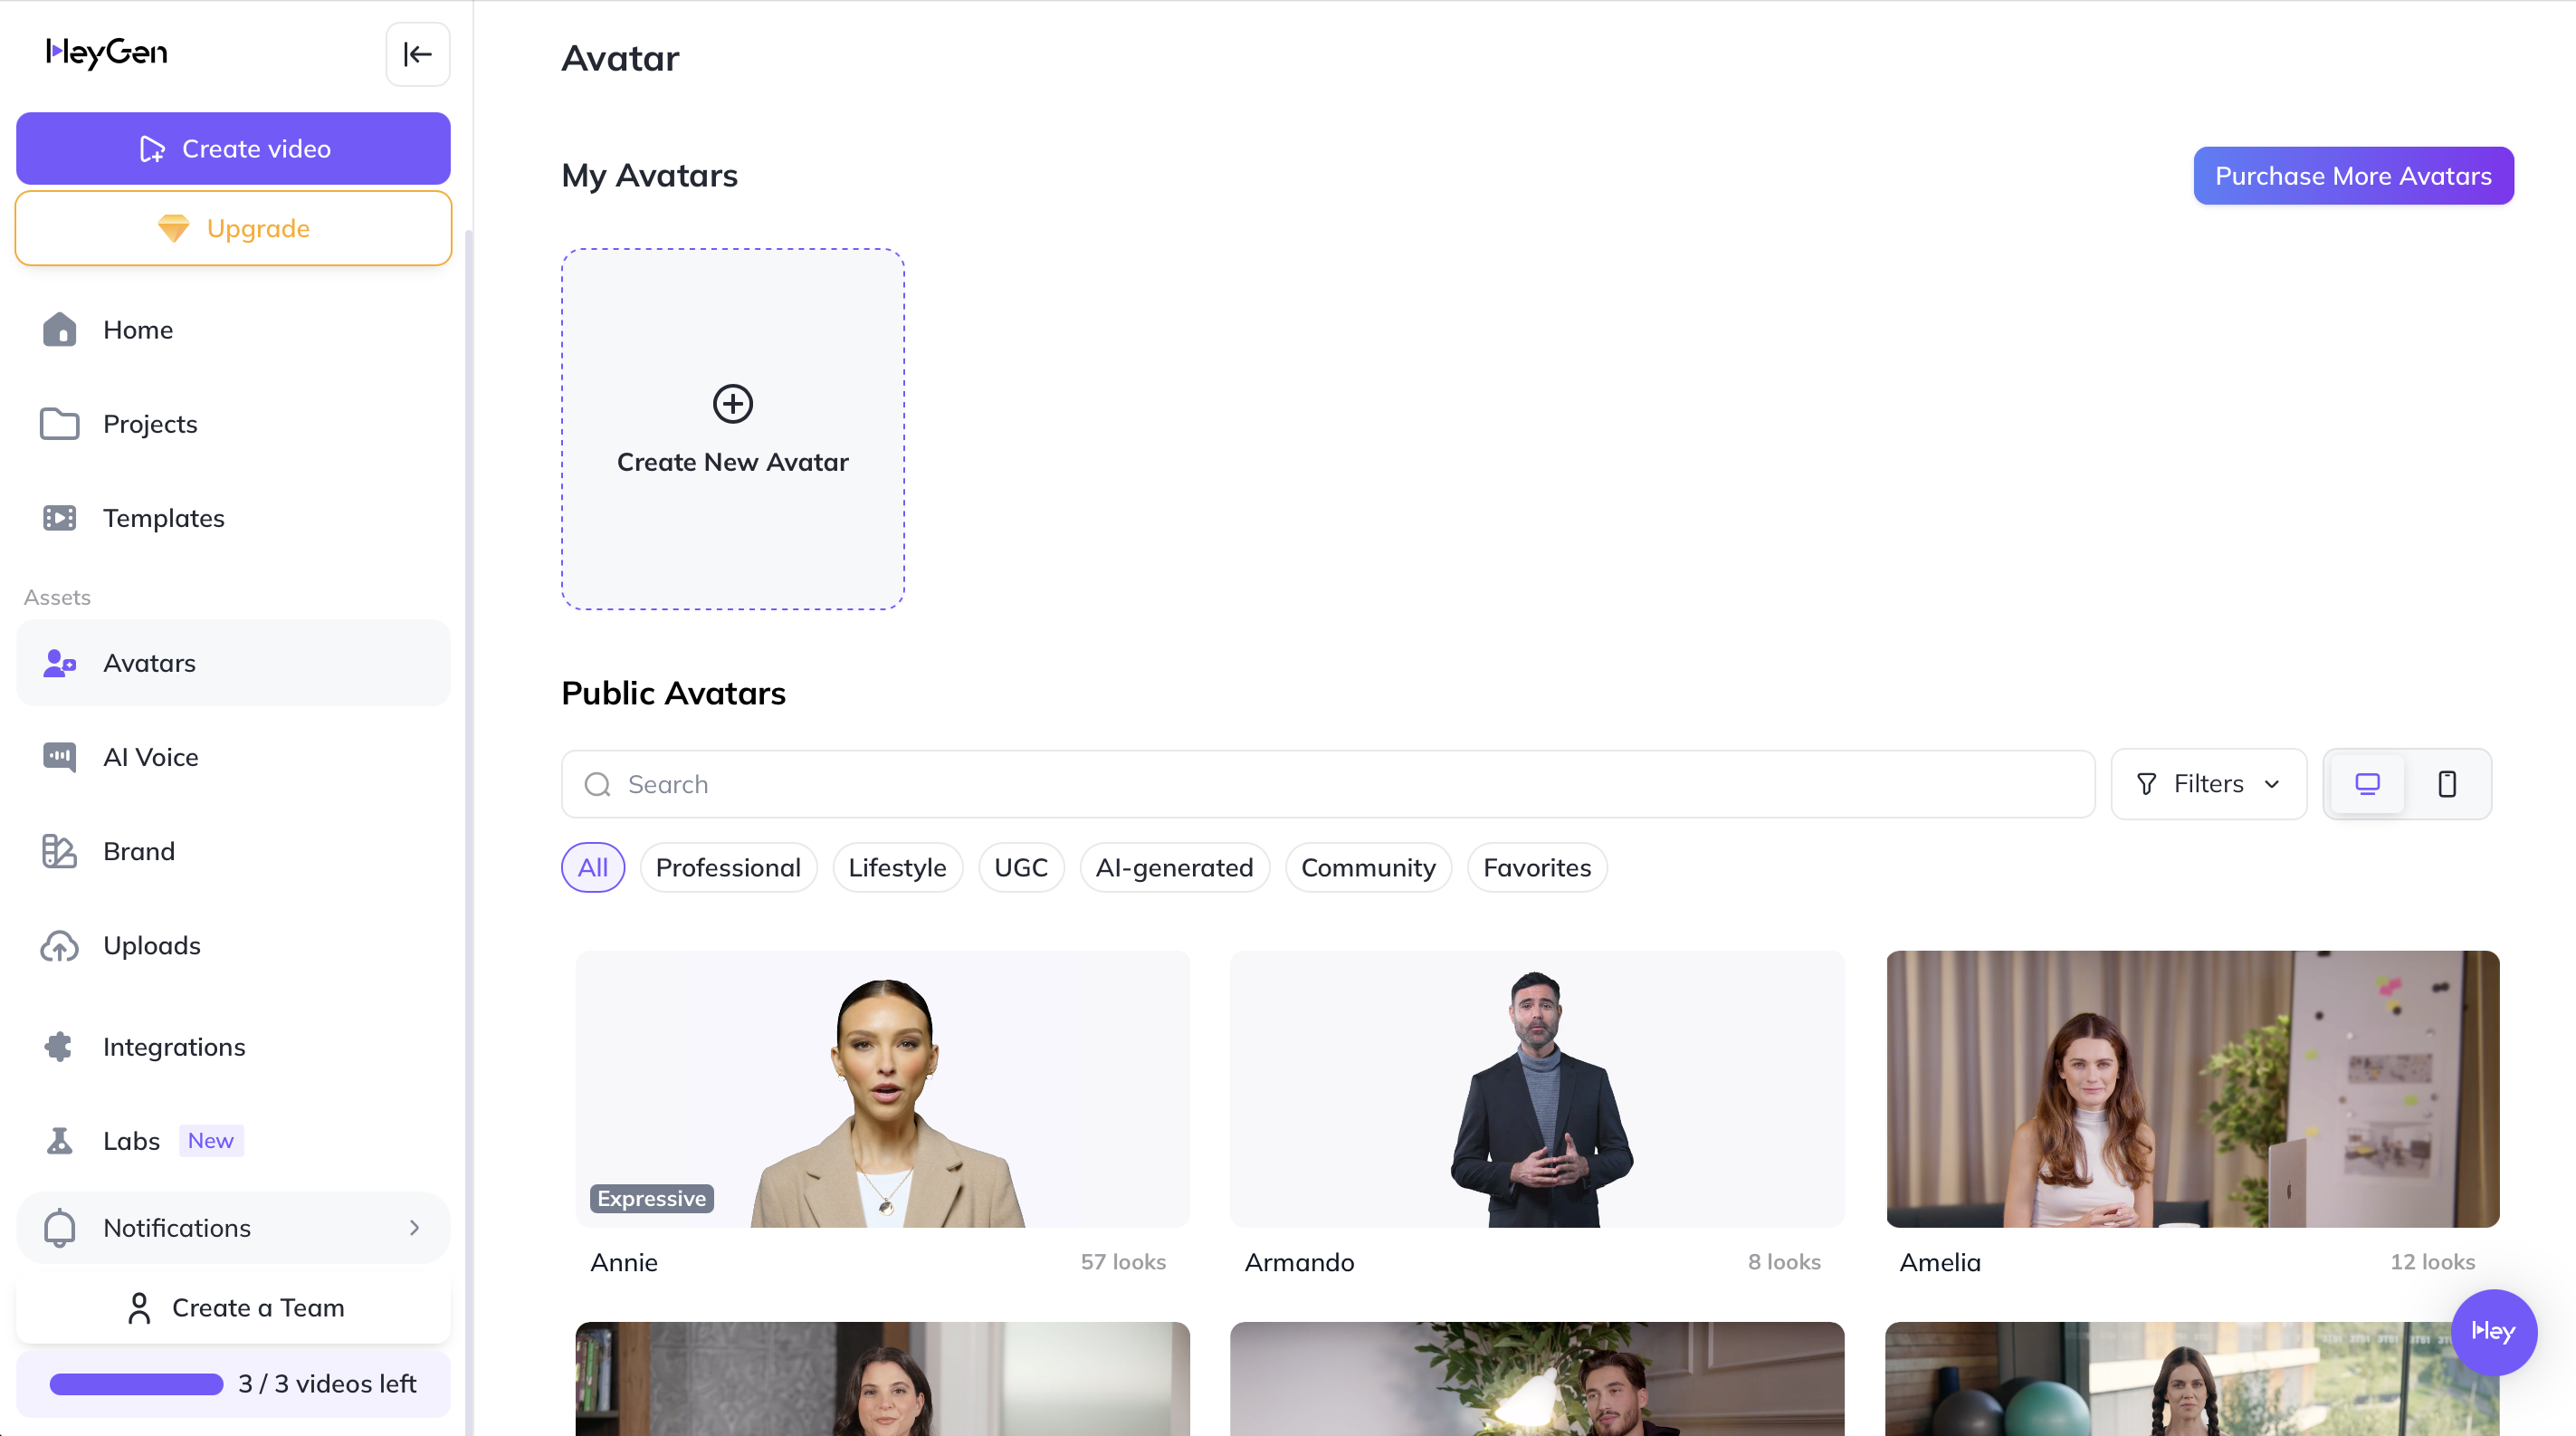The image size is (2576, 1436).
Task: Expand the Notifications chevron
Action: pyautogui.click(x=414, y=1228)
